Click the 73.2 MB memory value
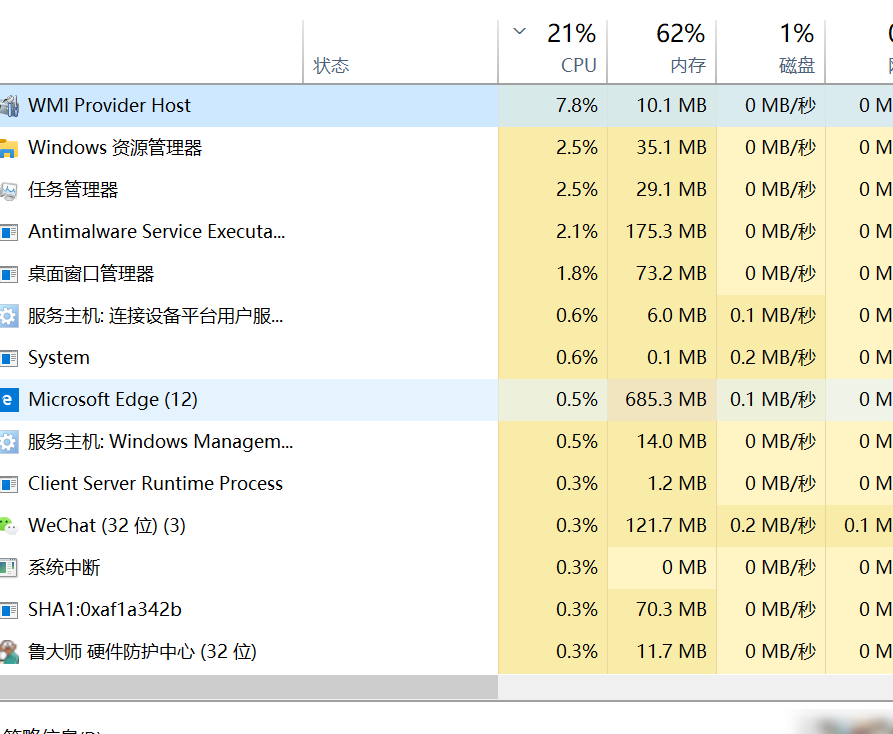 pos(671,274)
